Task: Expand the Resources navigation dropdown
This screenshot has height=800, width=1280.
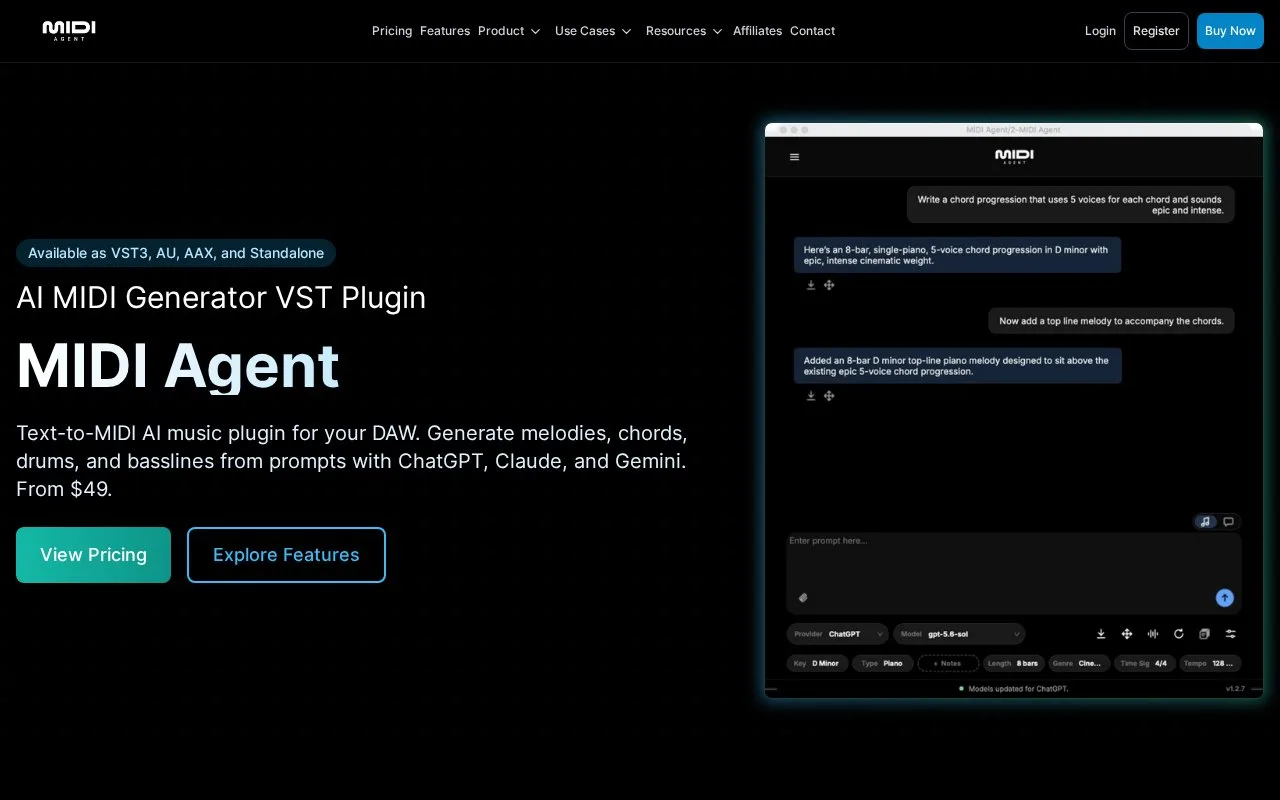Action: [x=684, y=31]
